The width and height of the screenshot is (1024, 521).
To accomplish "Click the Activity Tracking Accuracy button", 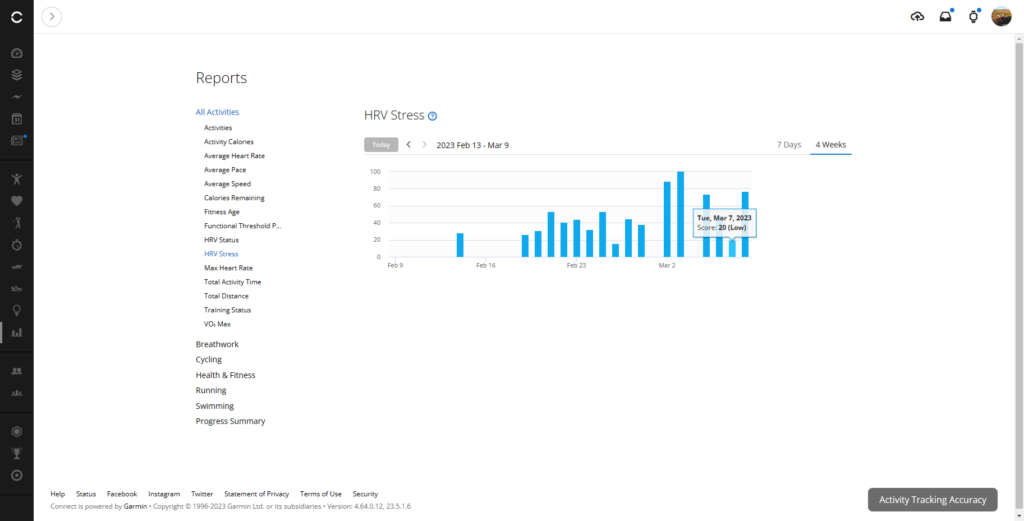I will 933,500.
